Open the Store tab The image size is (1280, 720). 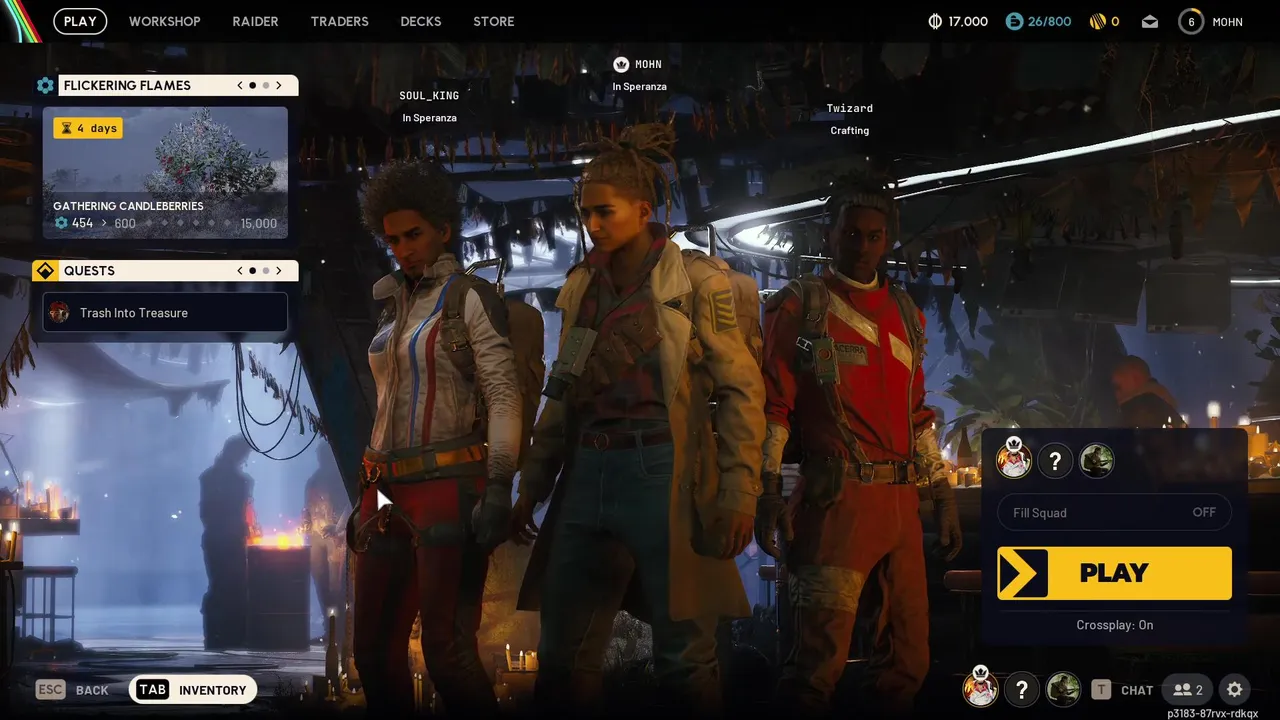point(494,21)
